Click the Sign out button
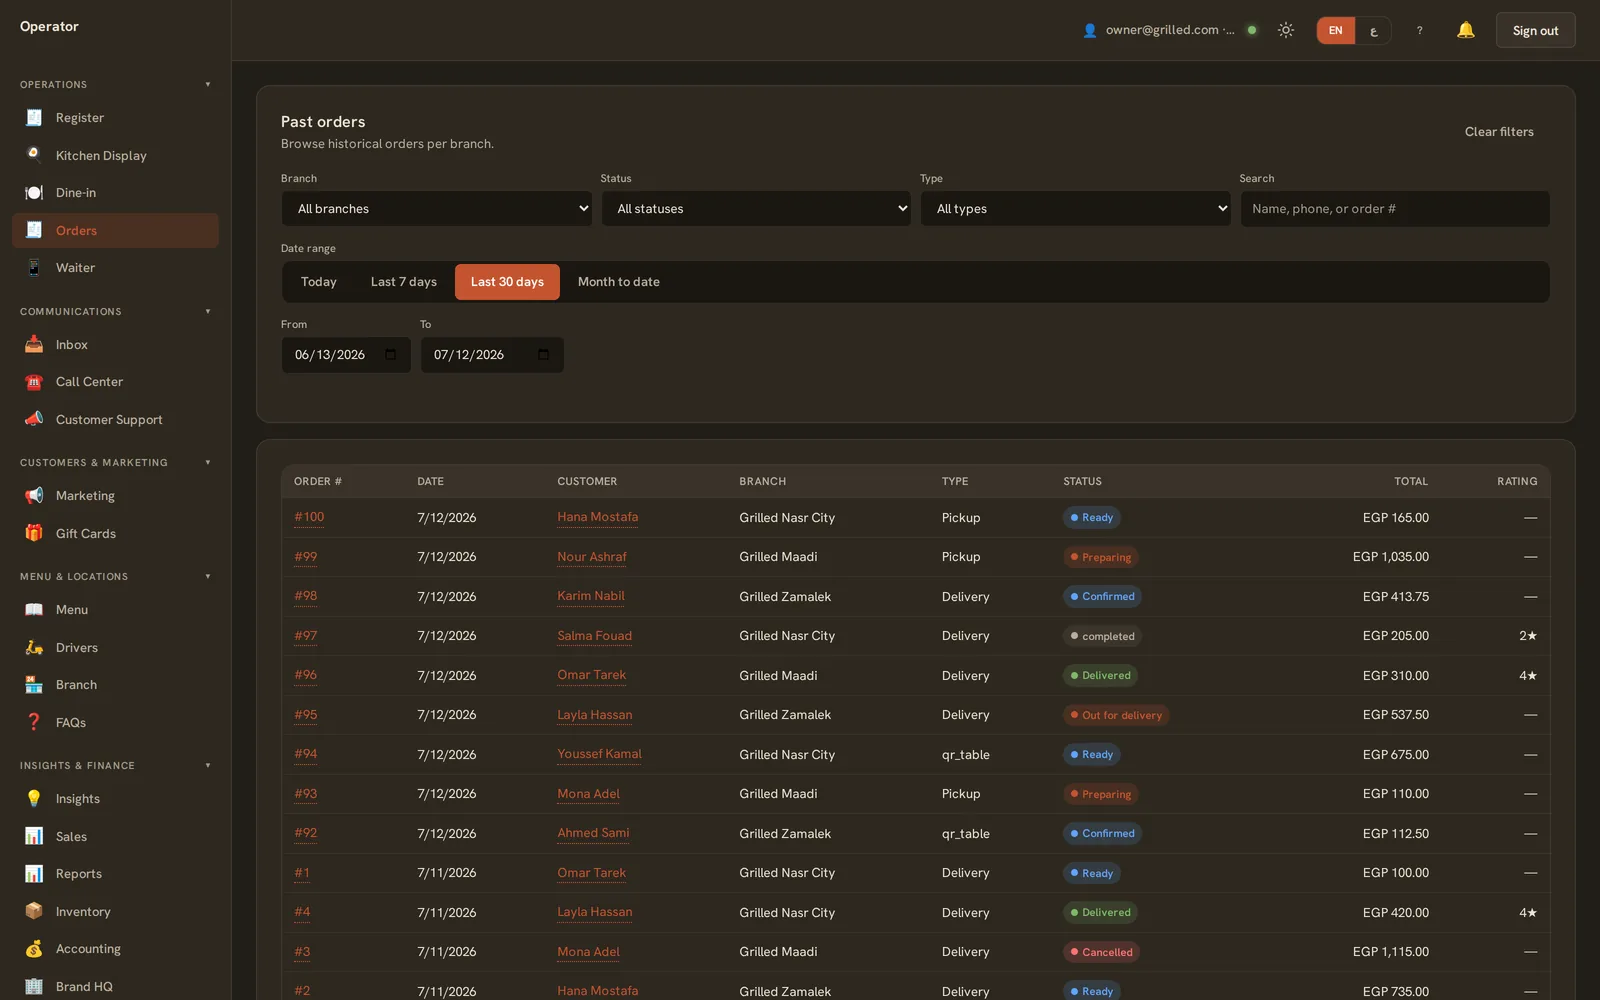The image size is (1600, 1000). tap(1535, 31)
